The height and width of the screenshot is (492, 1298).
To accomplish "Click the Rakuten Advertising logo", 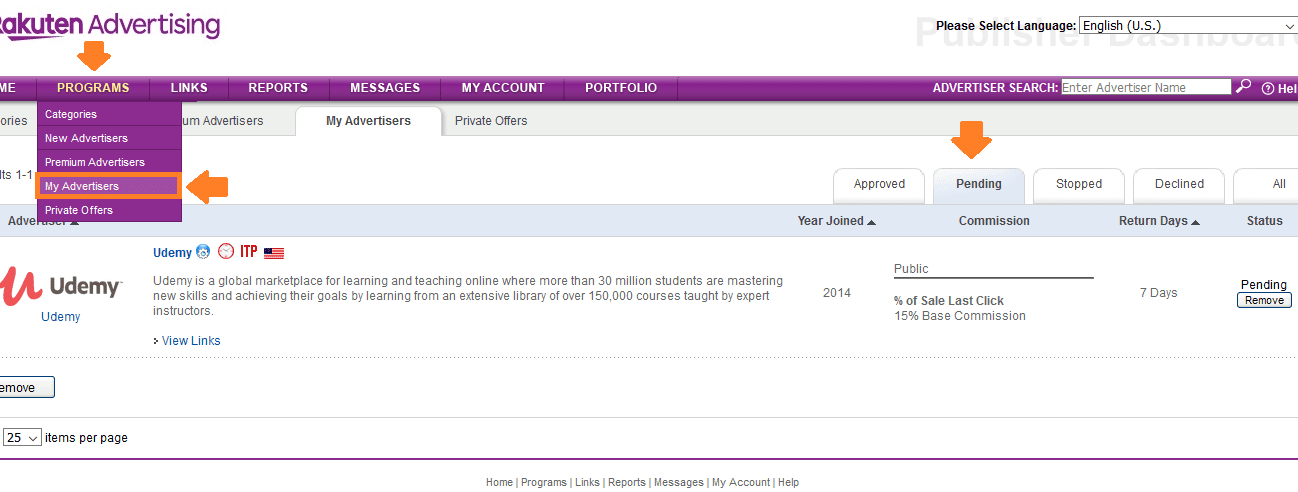I will point(110,25).
